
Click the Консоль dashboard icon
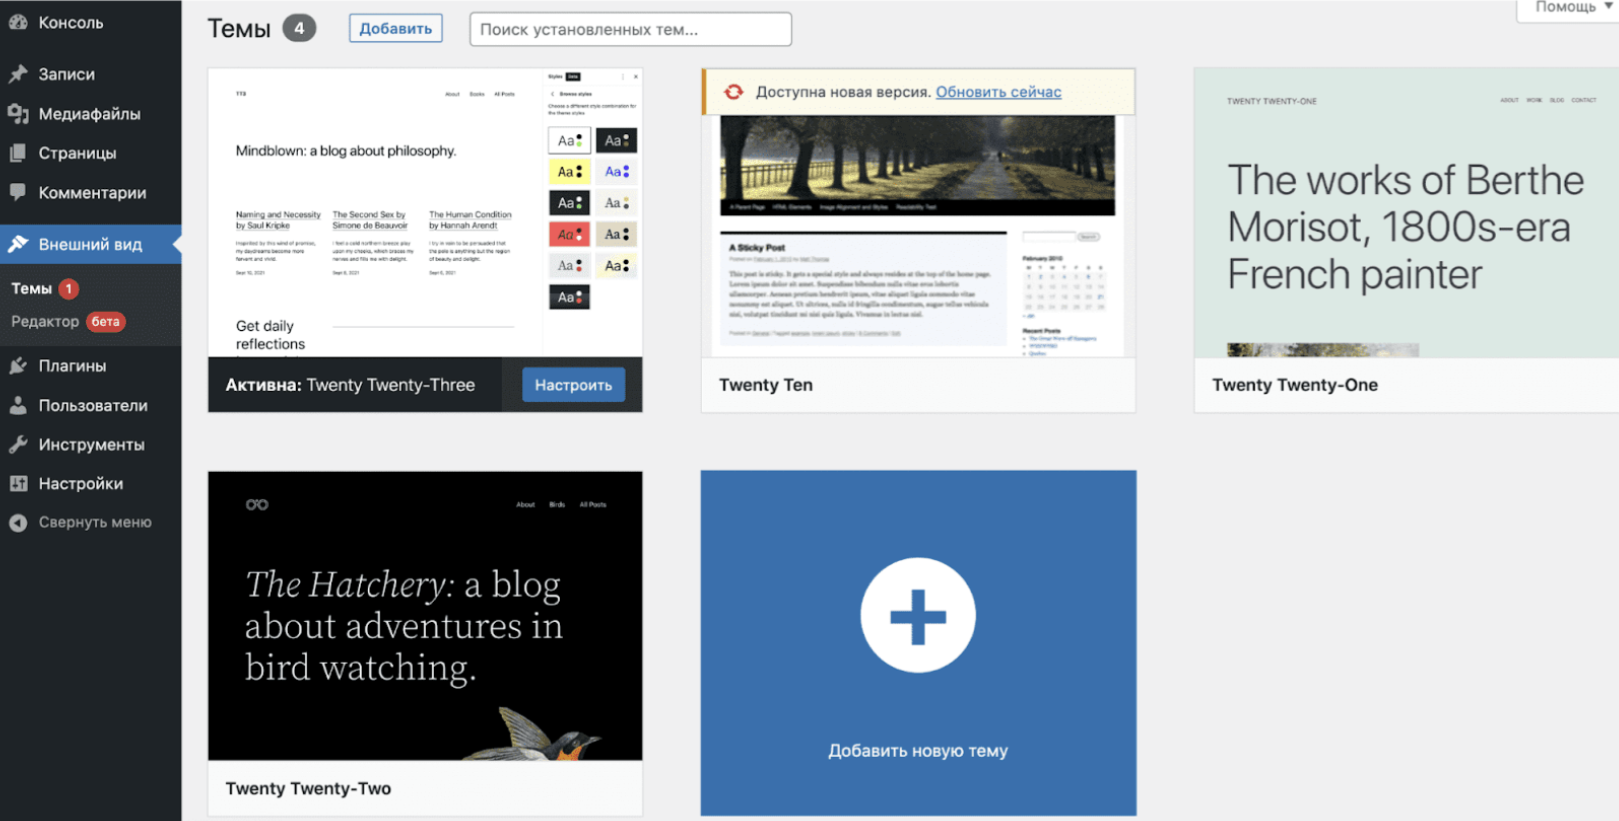click(x=17, y=22)
